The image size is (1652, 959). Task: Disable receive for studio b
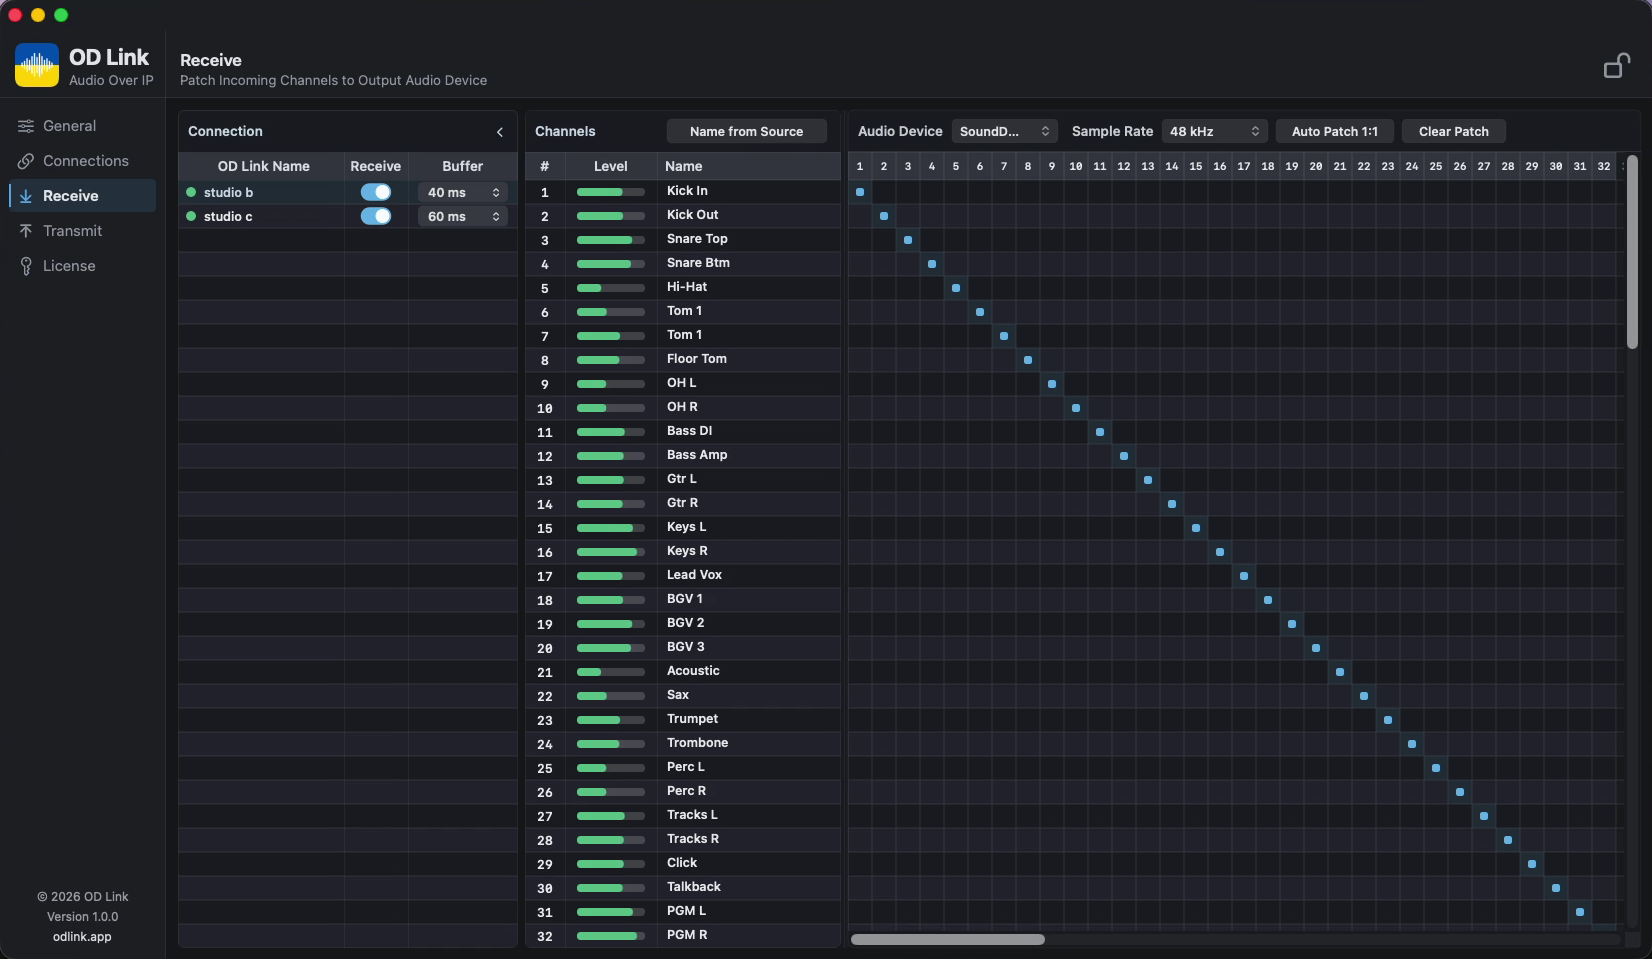coord(376,192)
